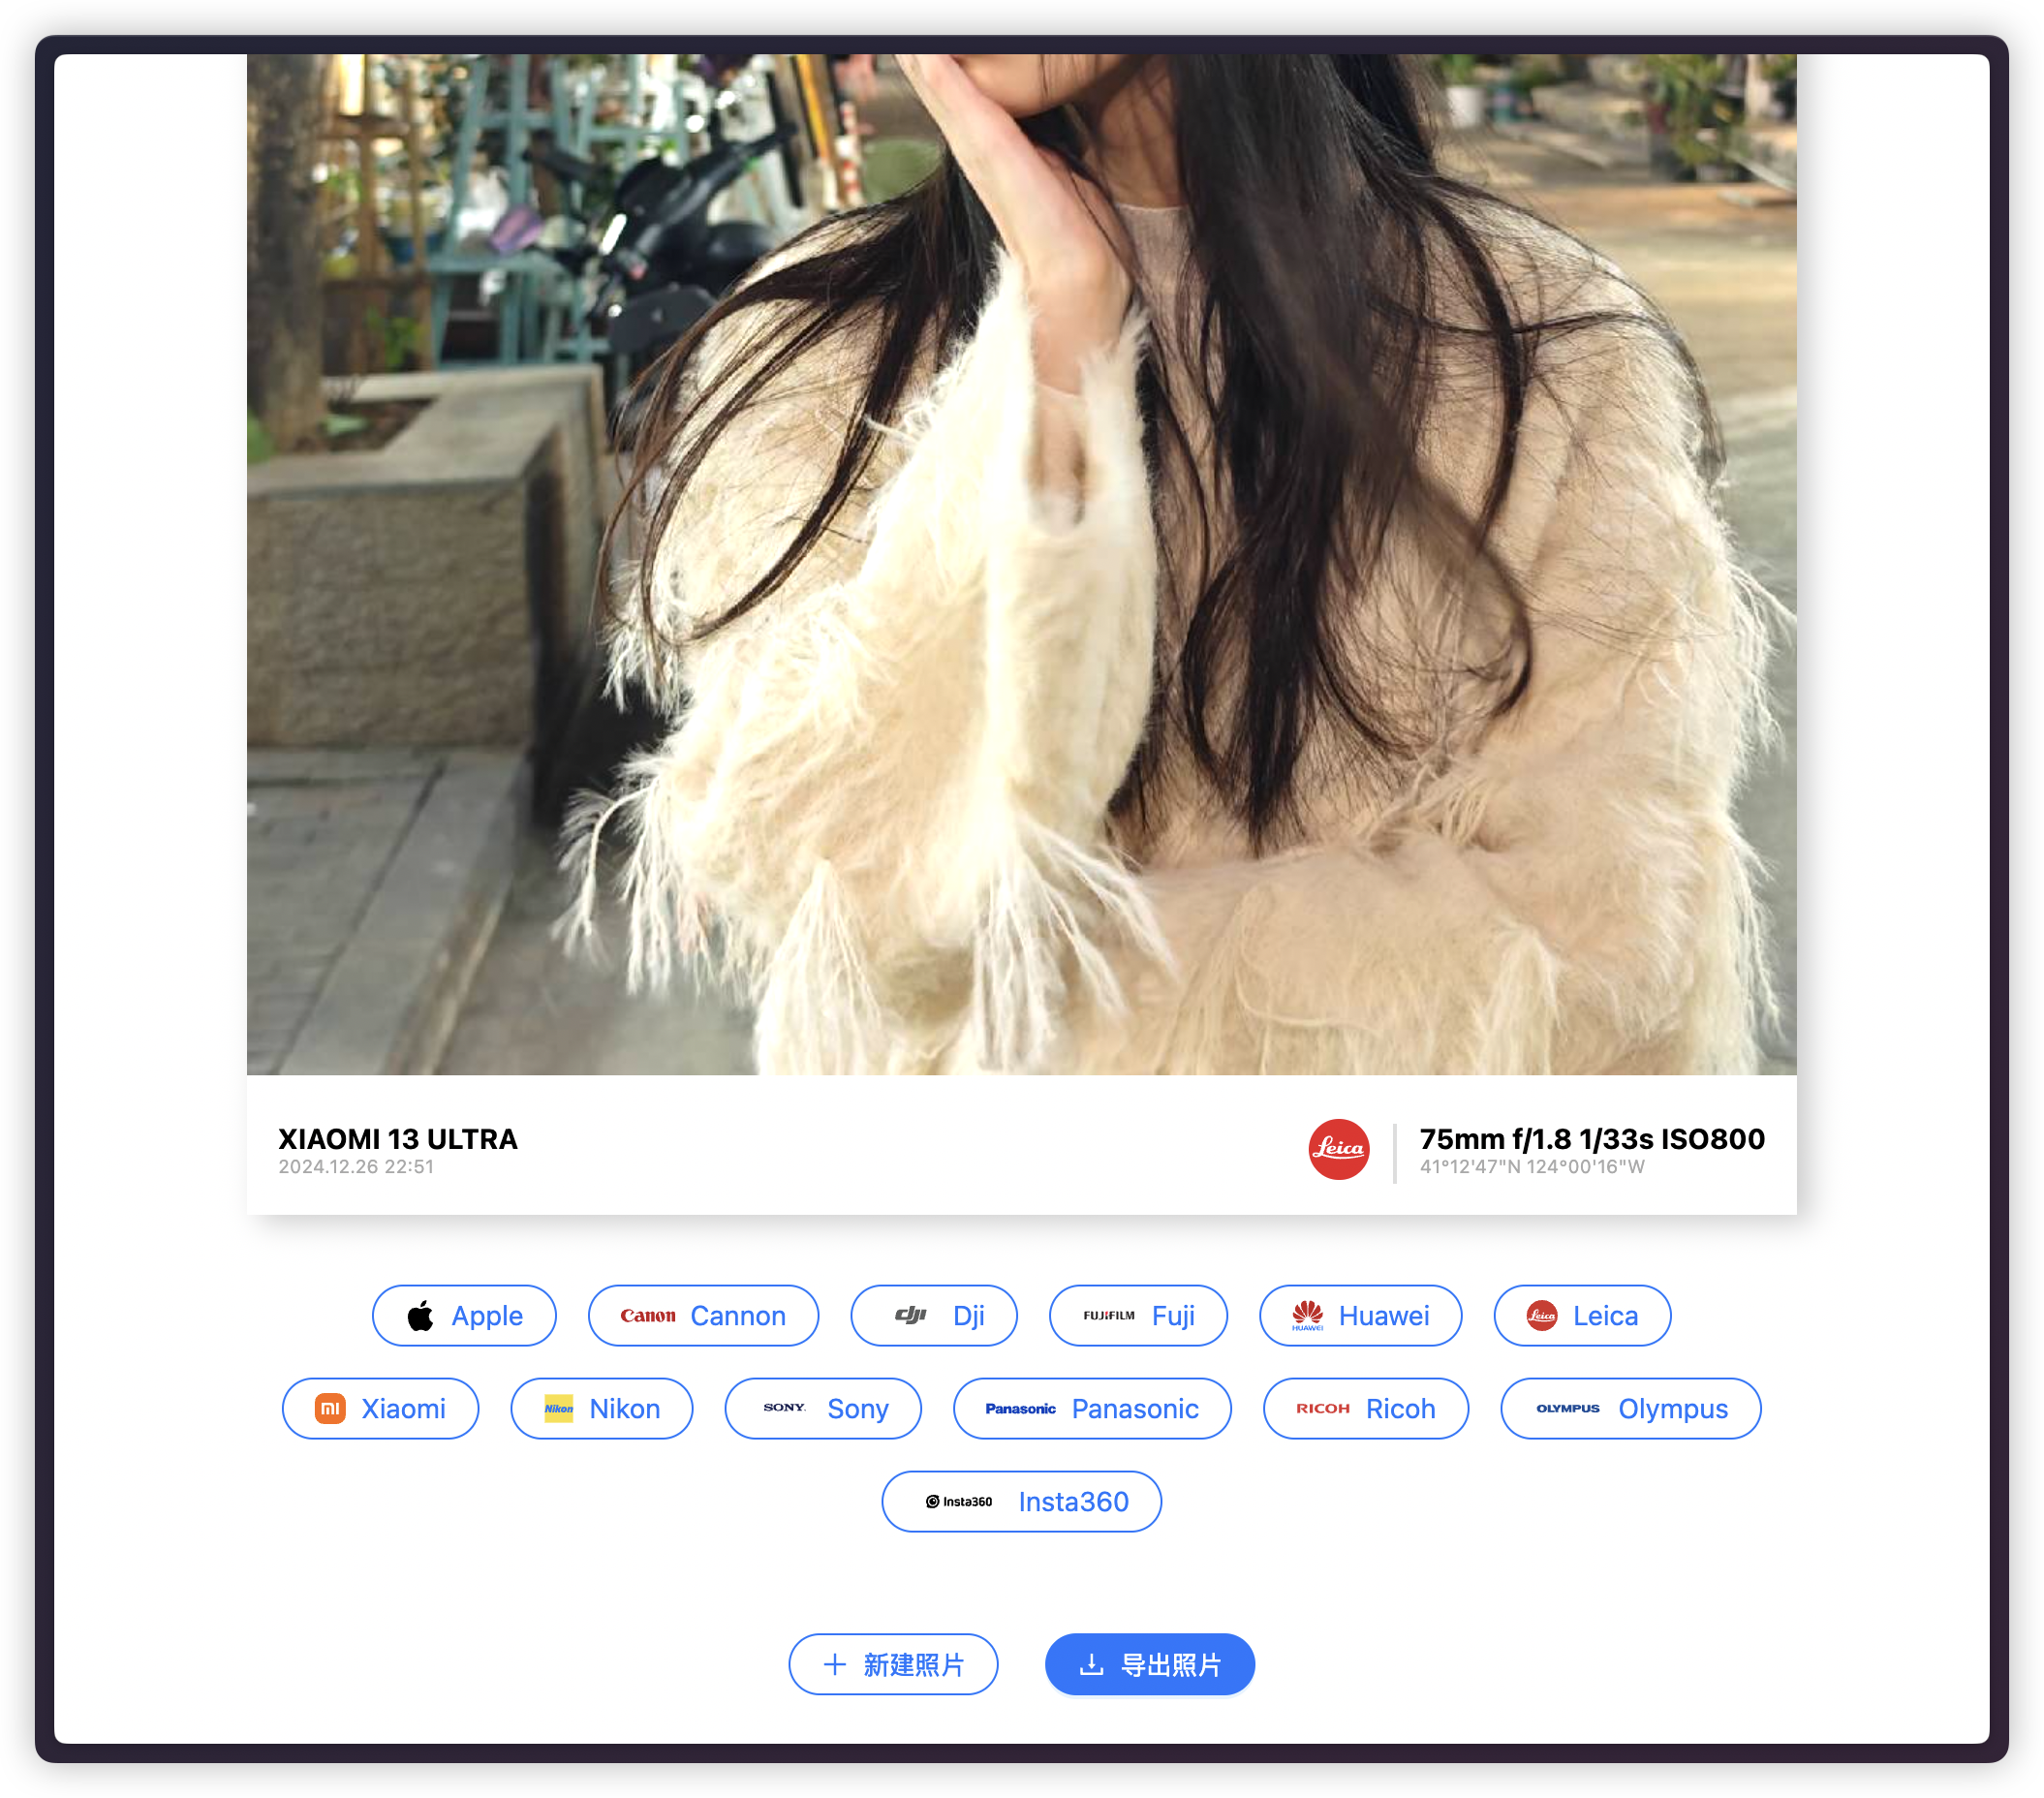Select the Olympus brand button
Screen dimensions: 2044x1798
tap(1630, 1408)
